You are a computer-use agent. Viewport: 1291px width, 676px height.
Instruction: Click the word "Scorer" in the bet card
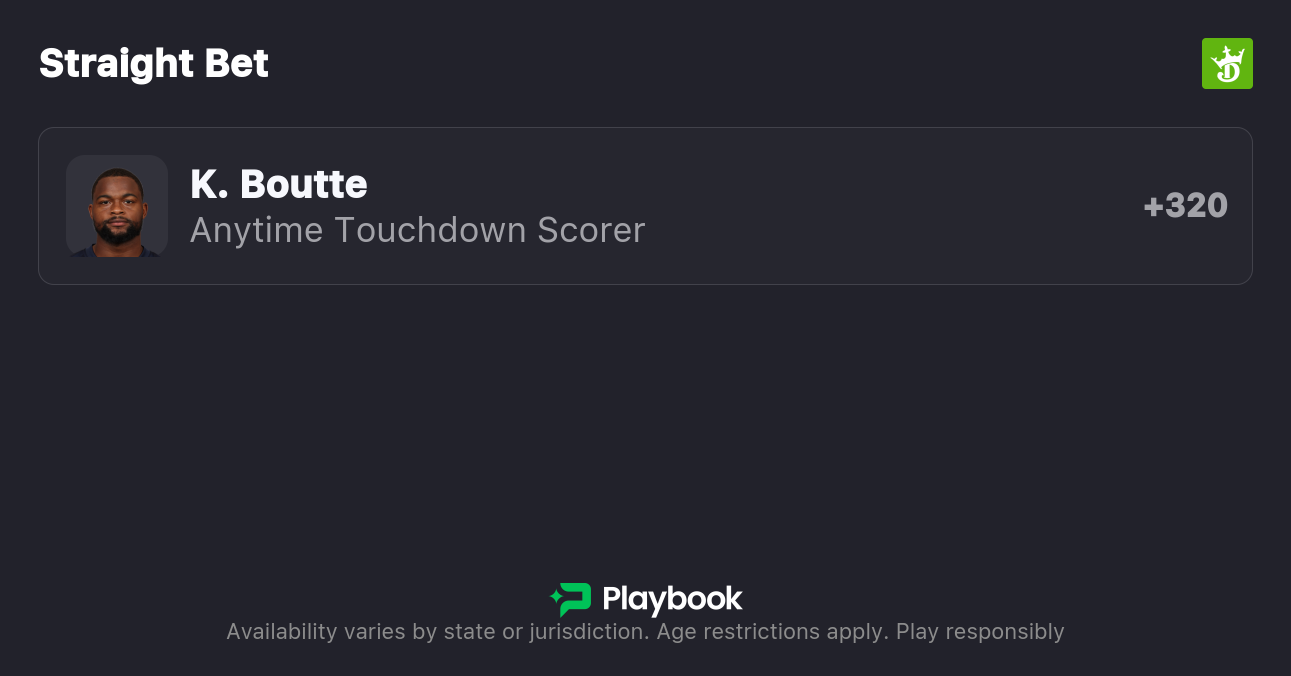[x=591, y=230]
